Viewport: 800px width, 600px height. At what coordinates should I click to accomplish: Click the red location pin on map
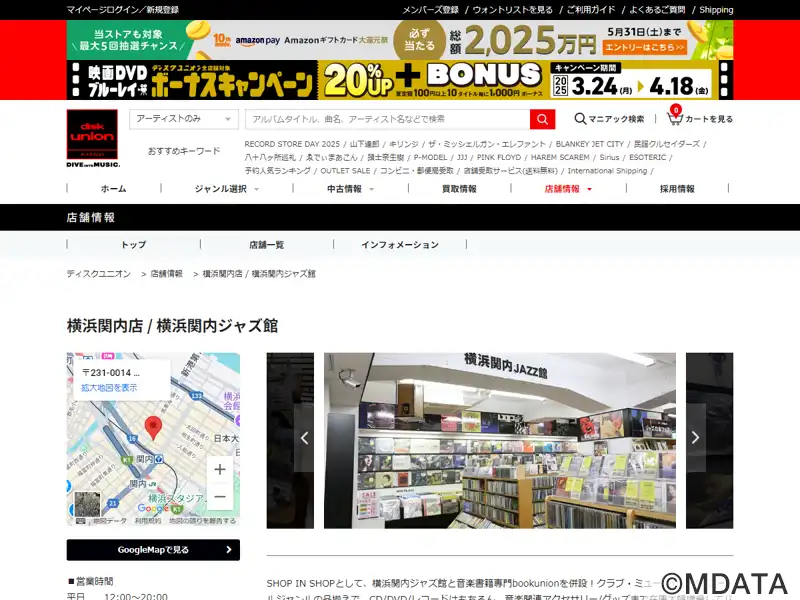pyautogui.click(x=153, y=428)
